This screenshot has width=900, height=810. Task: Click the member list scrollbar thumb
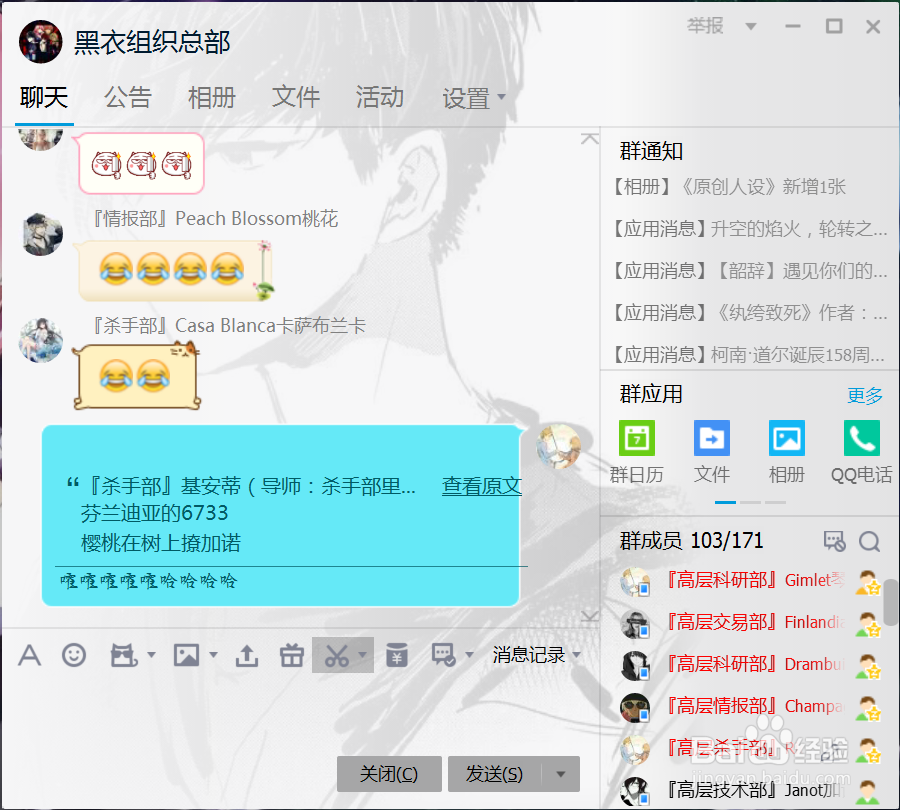tap(891, 602)
